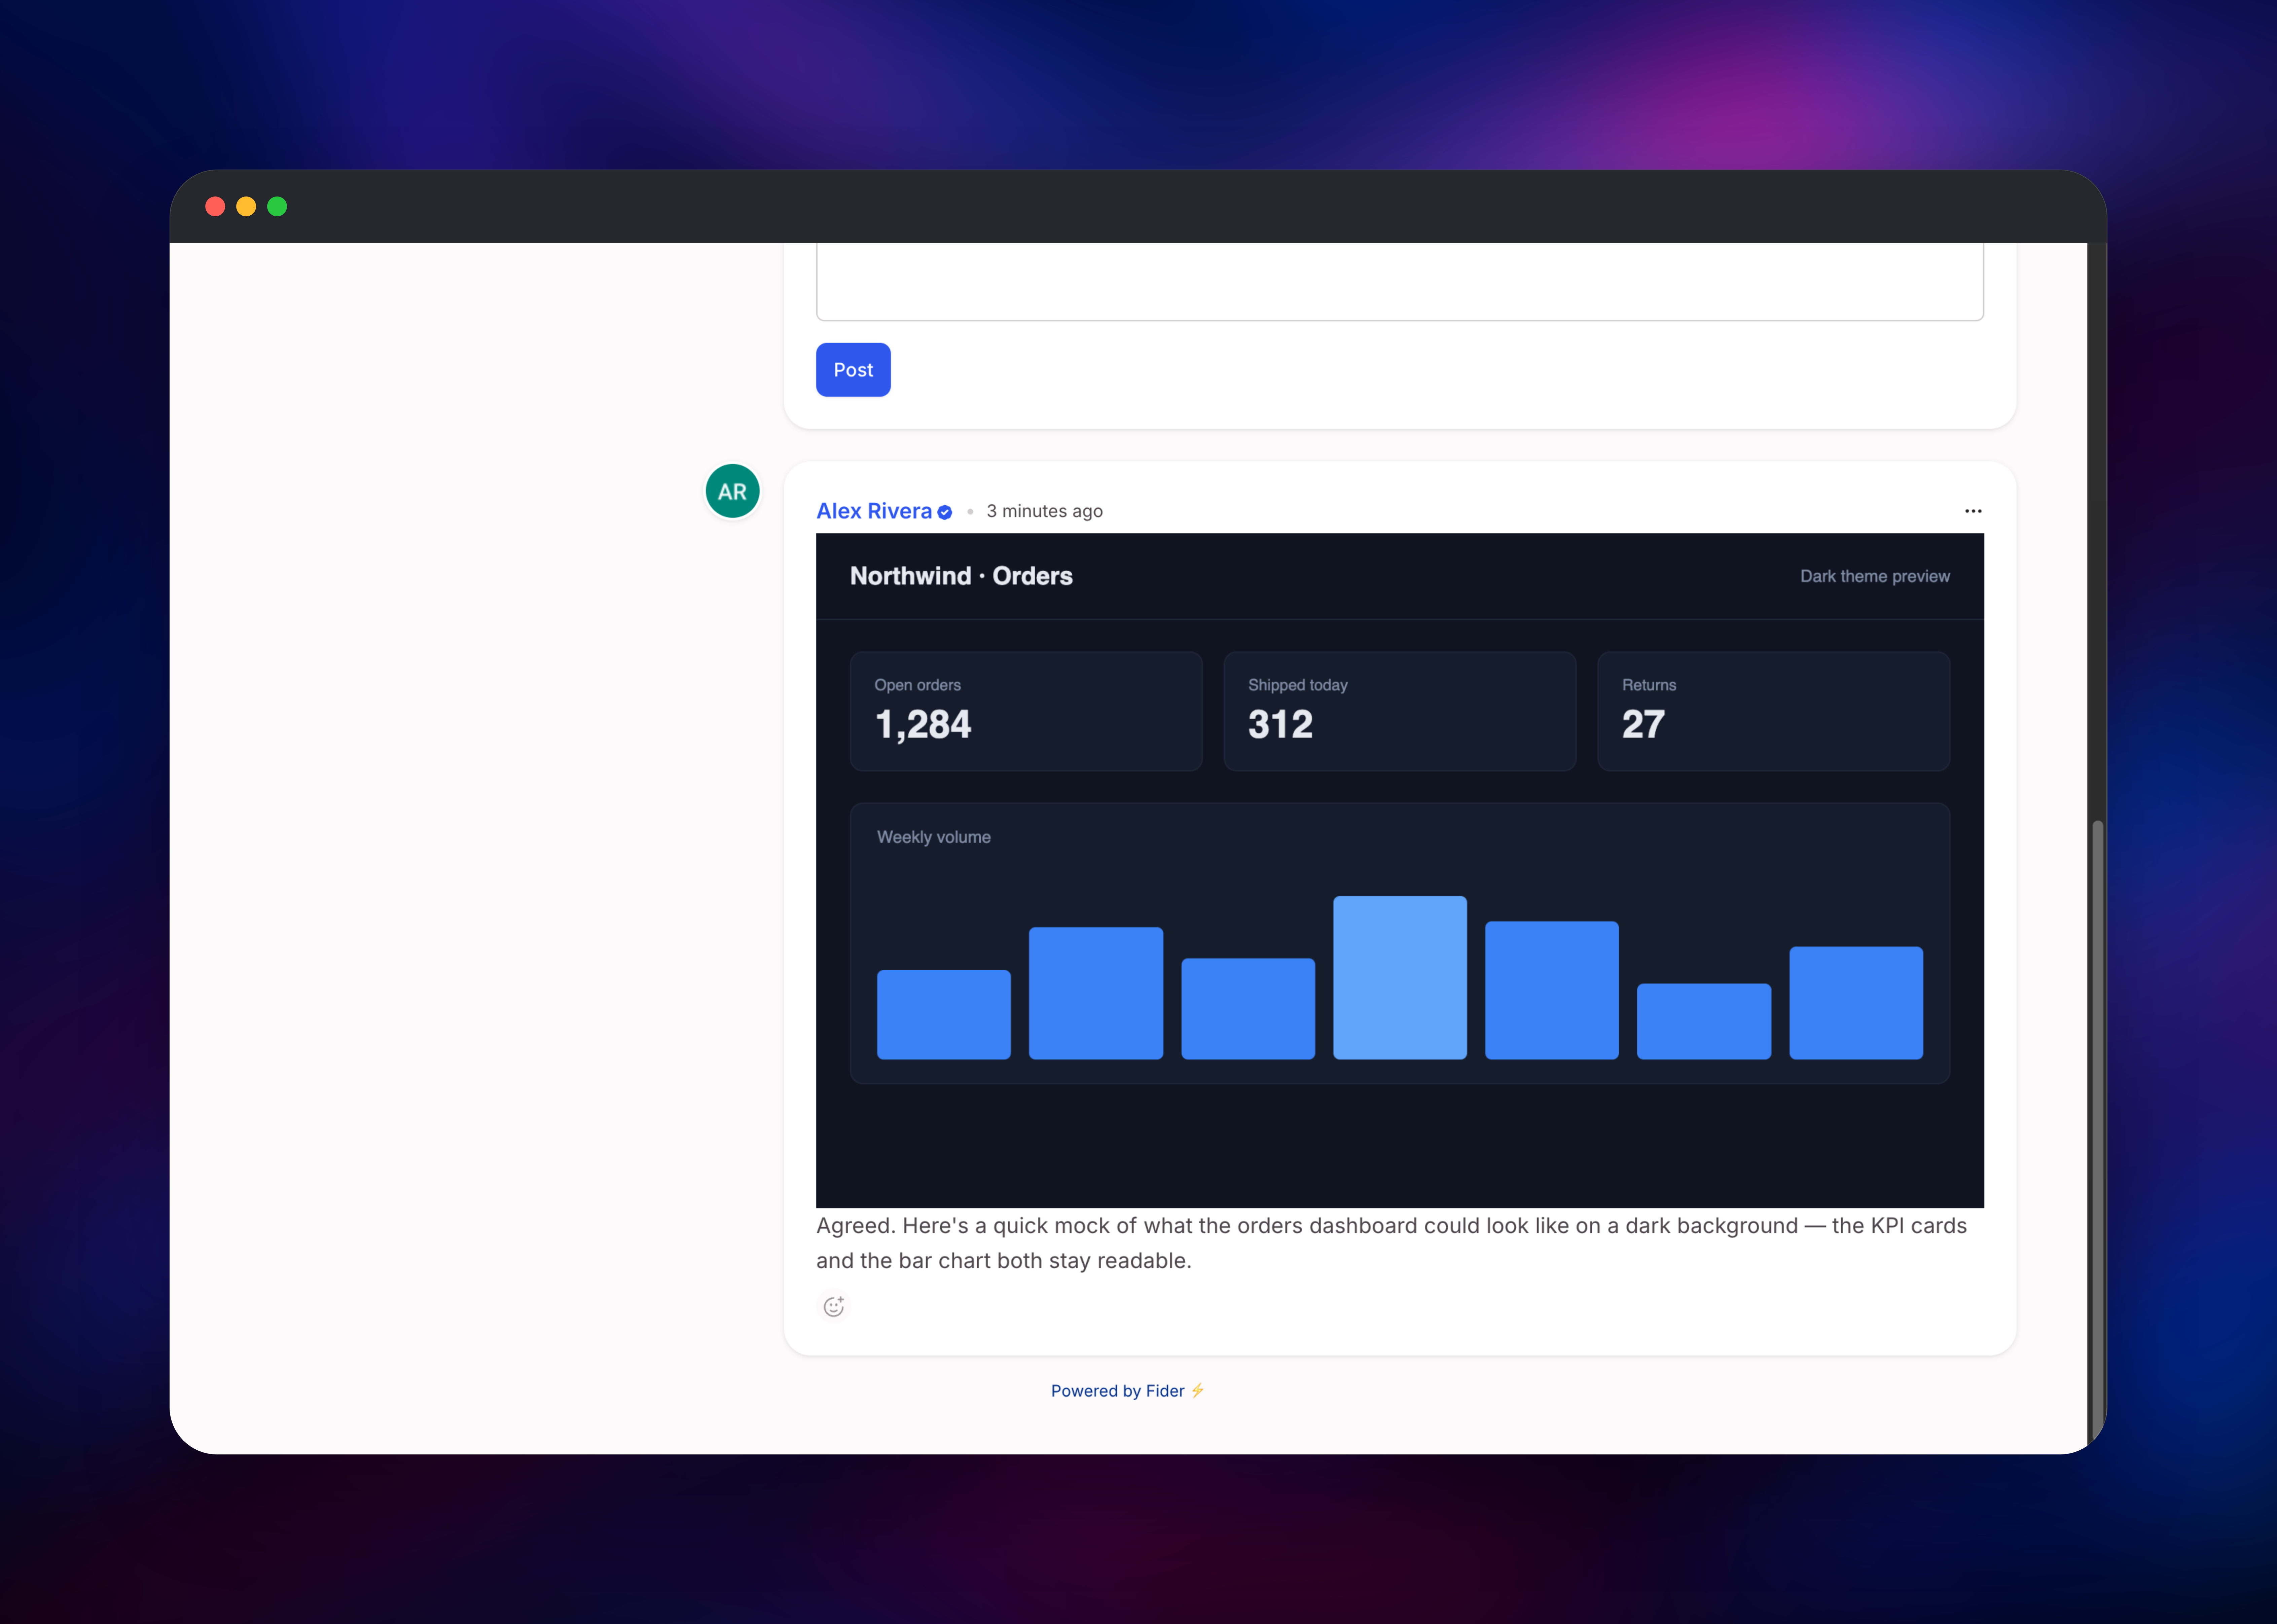Click the blue Post button
Image resolution: width=2277 pixels, height=1624 pixels.
[853, 370]
